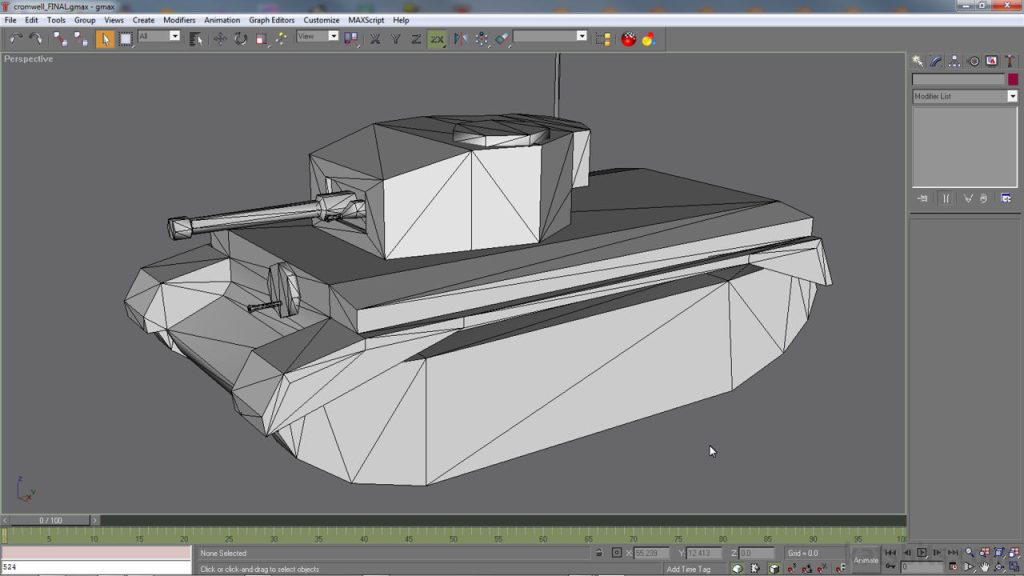Open the Select by Name dialog

[x=195, y=38]
